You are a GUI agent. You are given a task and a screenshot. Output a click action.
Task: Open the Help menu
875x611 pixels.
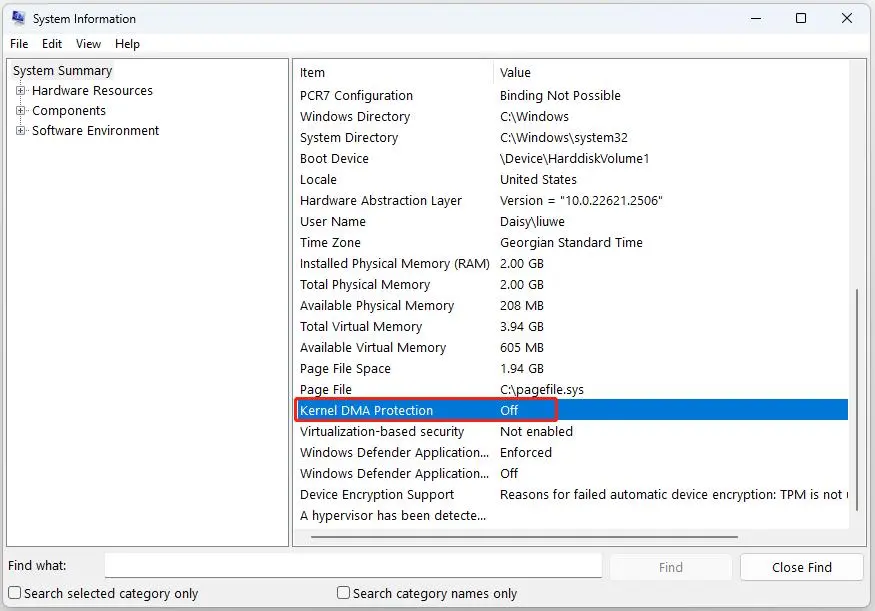[x=127, y=44]
